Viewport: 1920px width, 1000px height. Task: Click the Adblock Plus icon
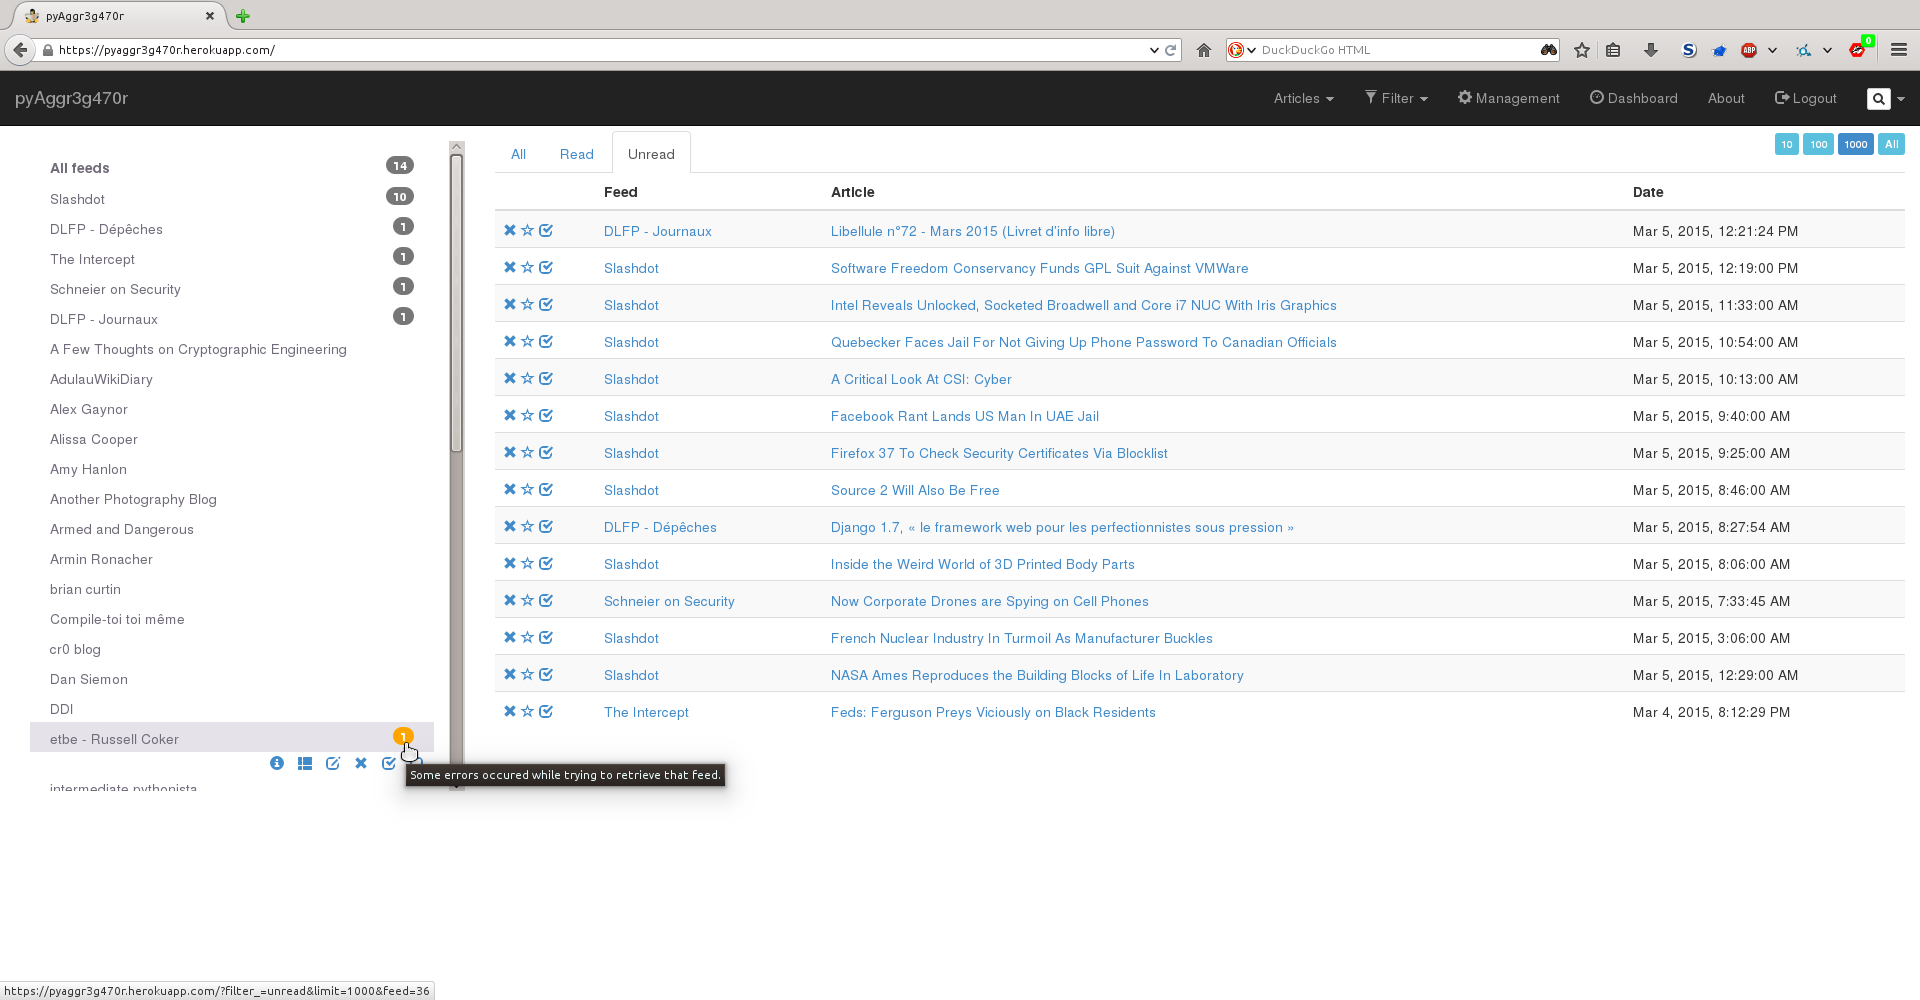pyautogui.click(x=1749, y=50)
